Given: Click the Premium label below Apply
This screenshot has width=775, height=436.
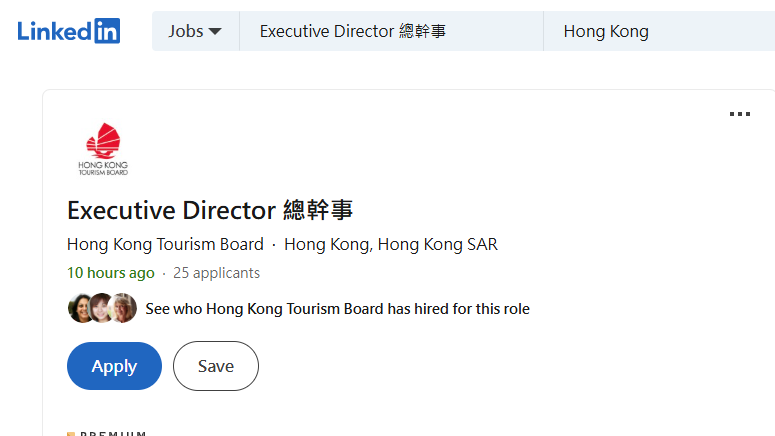Looking at the screenshot, I should pos(112,433).
